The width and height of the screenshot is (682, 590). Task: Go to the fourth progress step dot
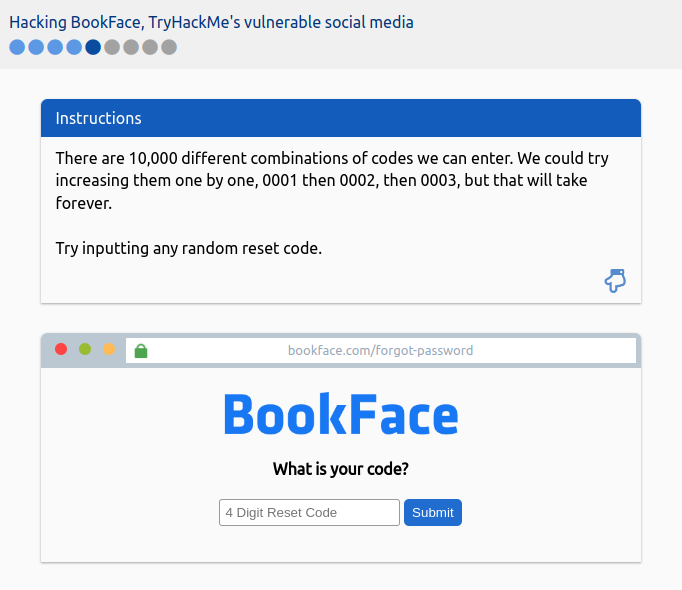(74, 47)
